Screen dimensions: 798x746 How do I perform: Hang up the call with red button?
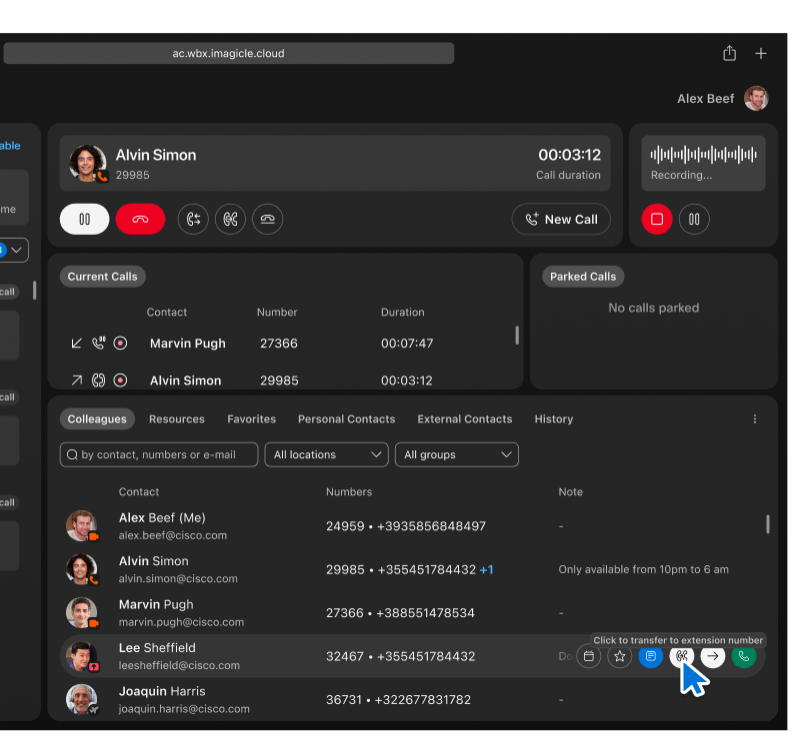[140, 219]
